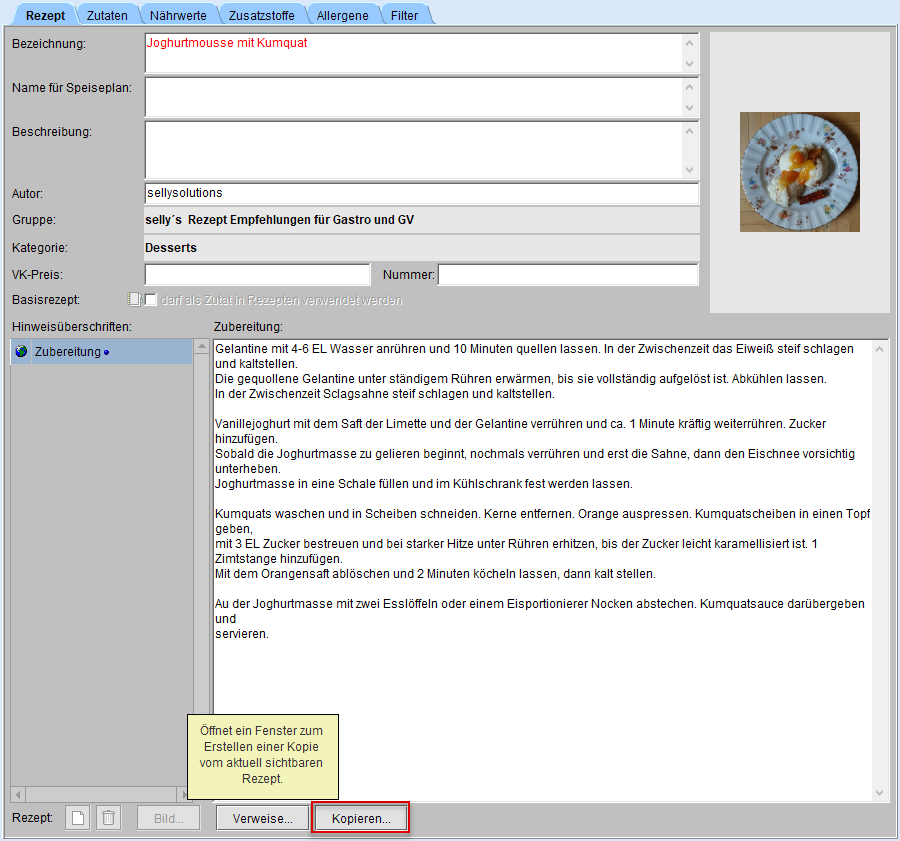Click the new recipe page icon
Screen dimensions: 900x841
pyautogui.click(x=77, y=818)
